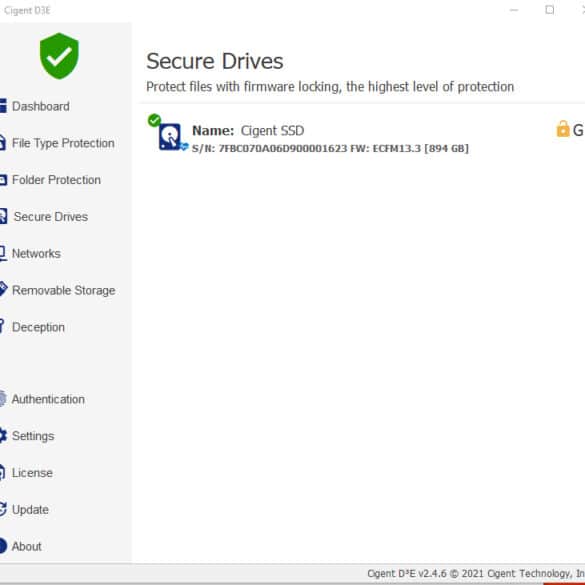This screenshot has height=585, width=585.
Task: Open the Removable Storage section
Action: pyautogui.click(x=63, y=290)
